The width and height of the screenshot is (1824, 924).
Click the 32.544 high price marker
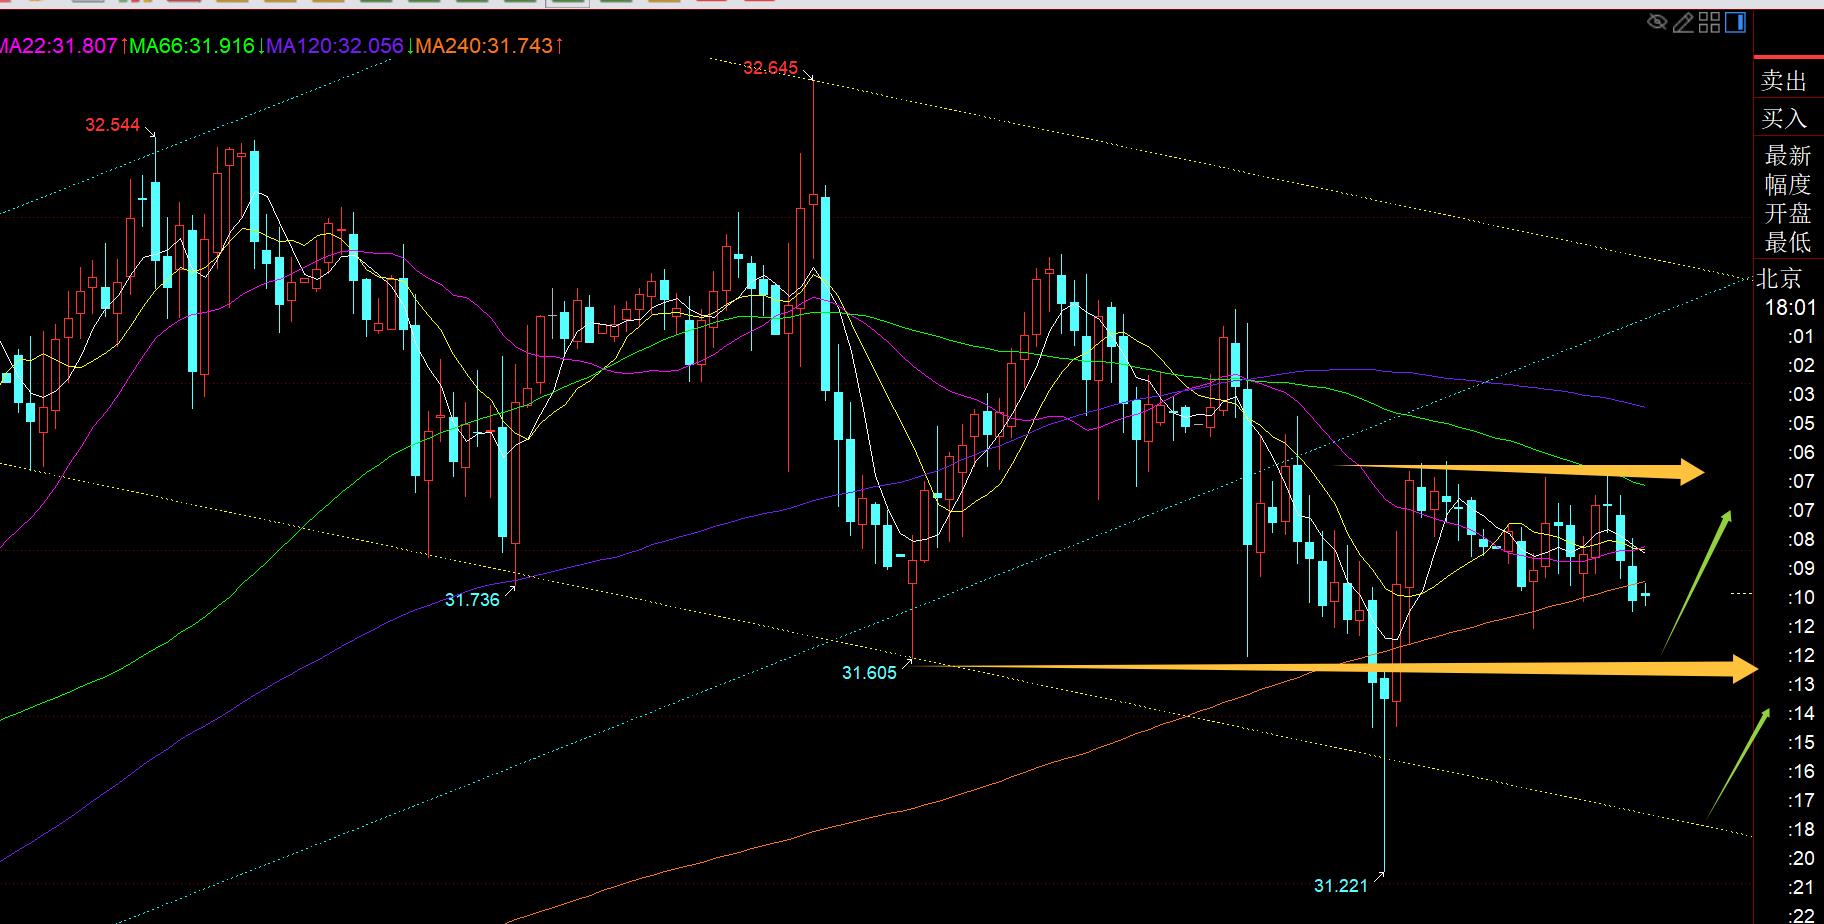[x=112, y=125]
